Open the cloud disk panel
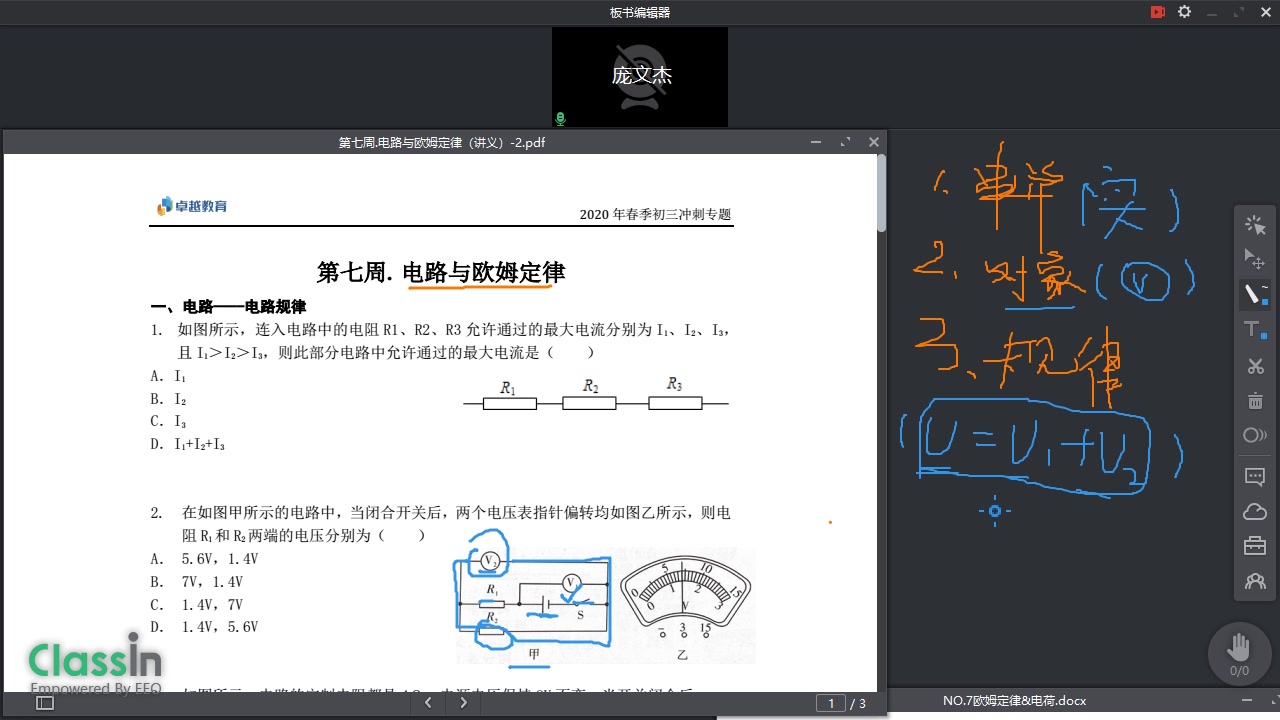1280x720 pixels. tap(1254, 511)
